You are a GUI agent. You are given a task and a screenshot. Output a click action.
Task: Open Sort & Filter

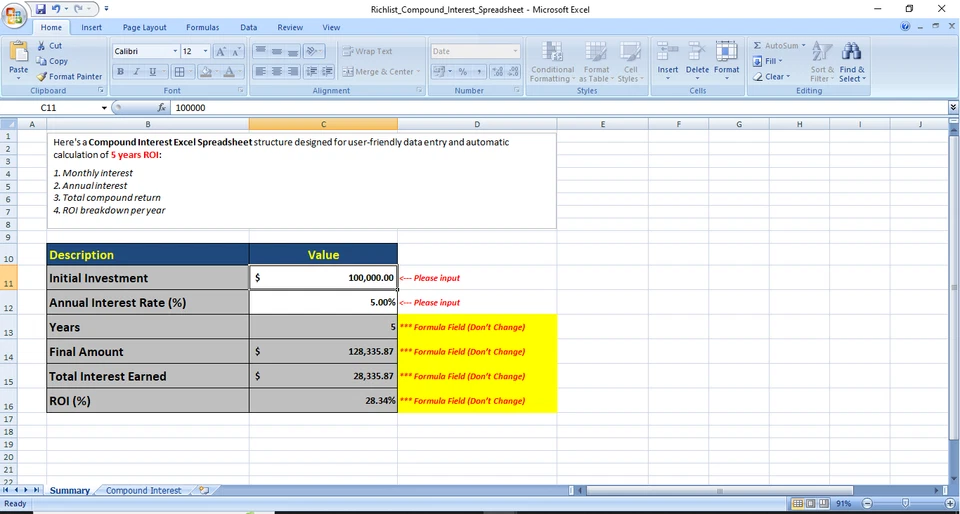click(x=822, y=62)
